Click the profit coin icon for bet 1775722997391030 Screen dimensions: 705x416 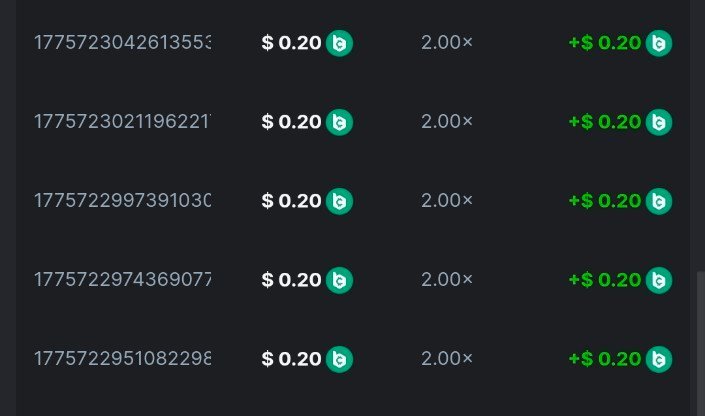(x=658, y=201)
